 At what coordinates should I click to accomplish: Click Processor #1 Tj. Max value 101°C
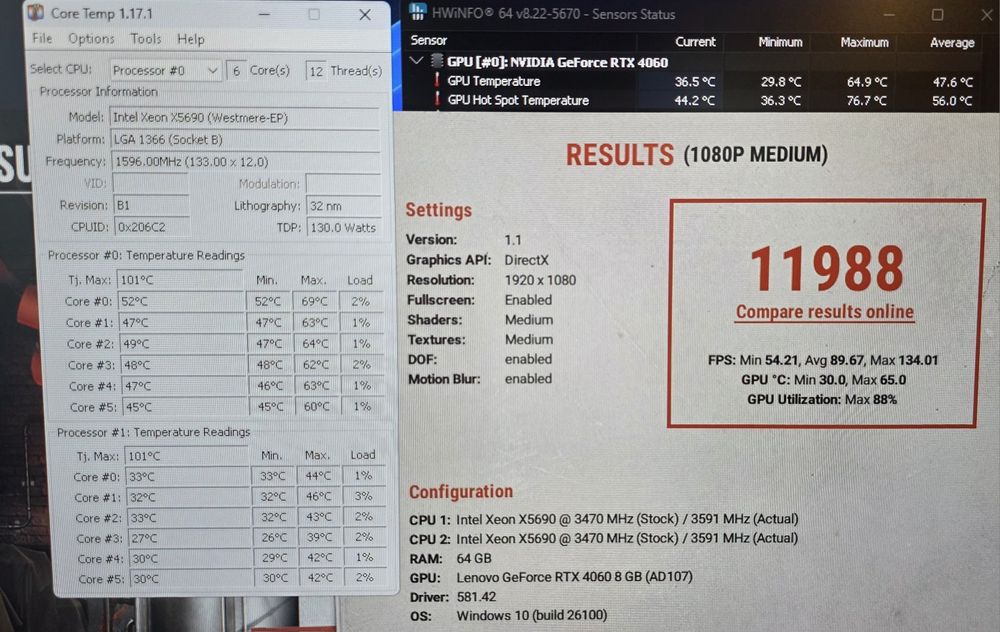(x=187, y=456)
